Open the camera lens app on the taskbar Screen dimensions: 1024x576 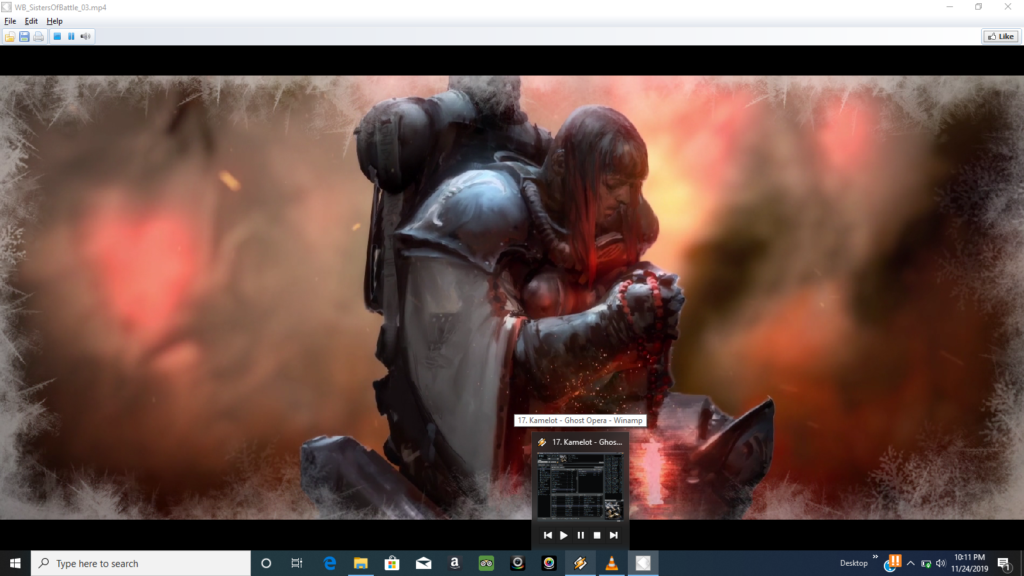[517, 563]
